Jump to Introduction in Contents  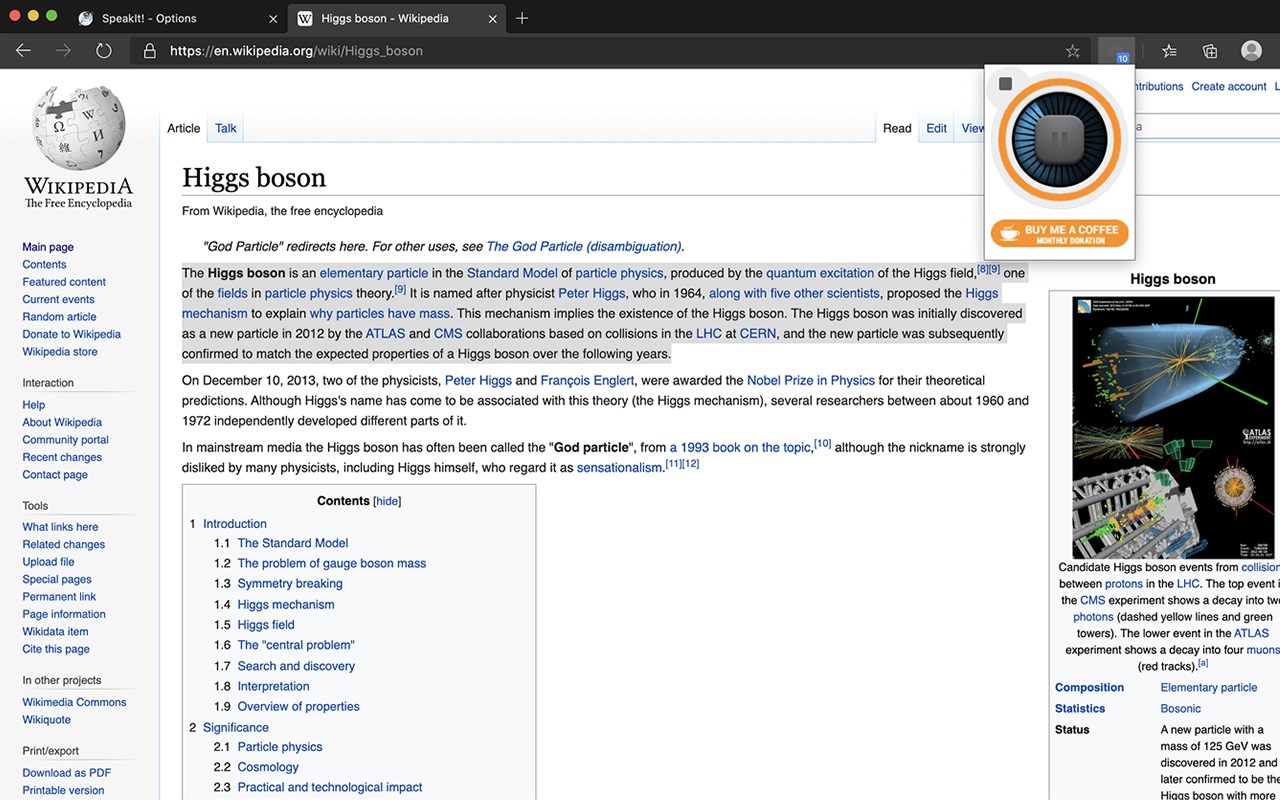point(235,524)
